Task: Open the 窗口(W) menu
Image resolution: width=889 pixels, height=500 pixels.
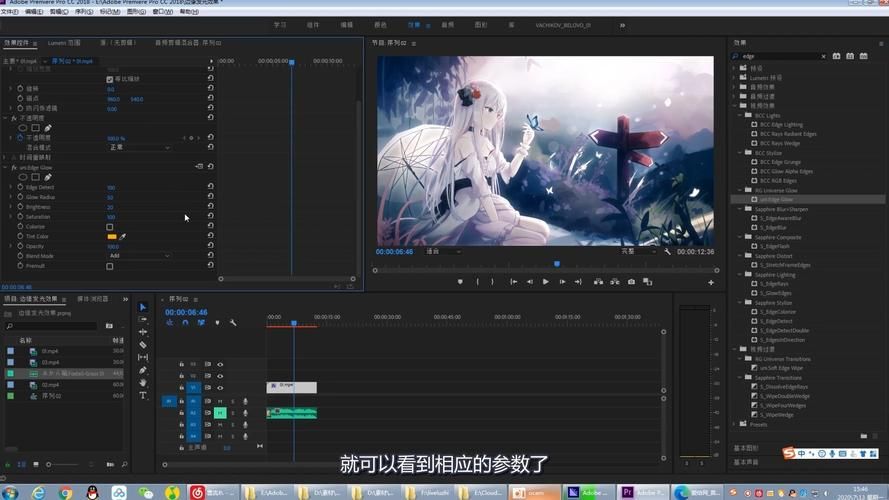Action: click(163, 11)
